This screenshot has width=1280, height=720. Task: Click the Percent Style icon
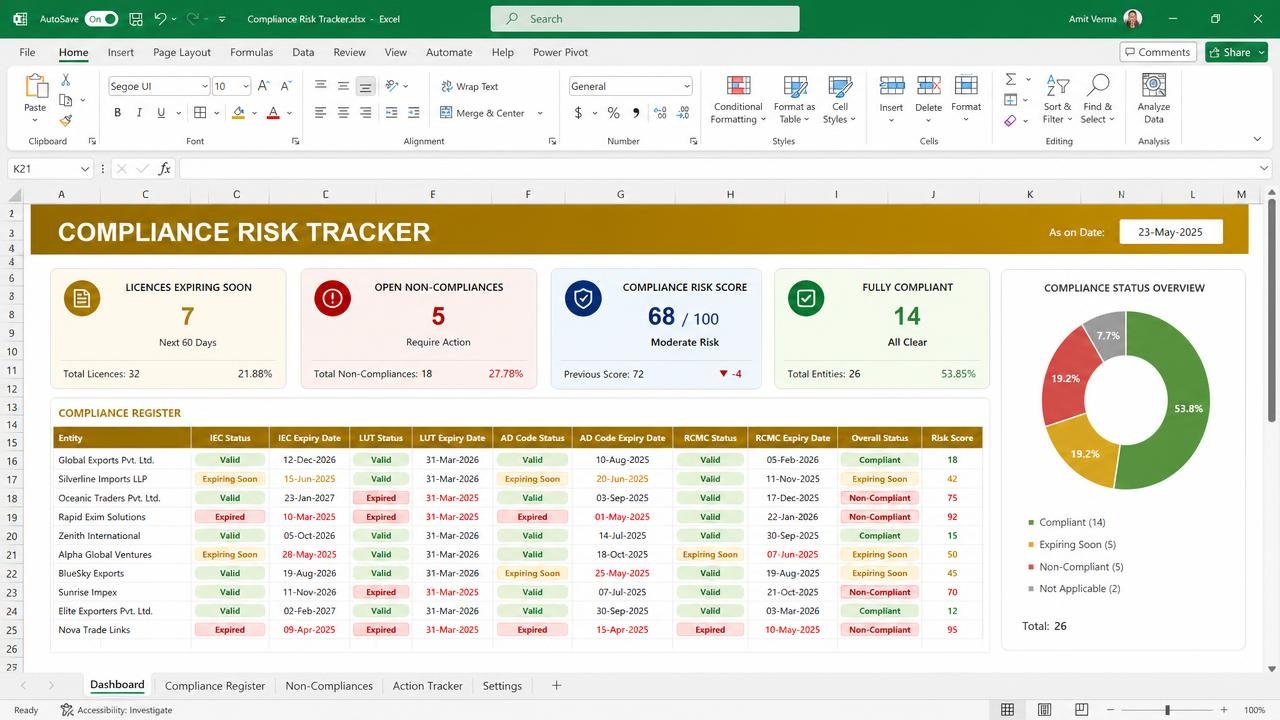pos(613,113)
